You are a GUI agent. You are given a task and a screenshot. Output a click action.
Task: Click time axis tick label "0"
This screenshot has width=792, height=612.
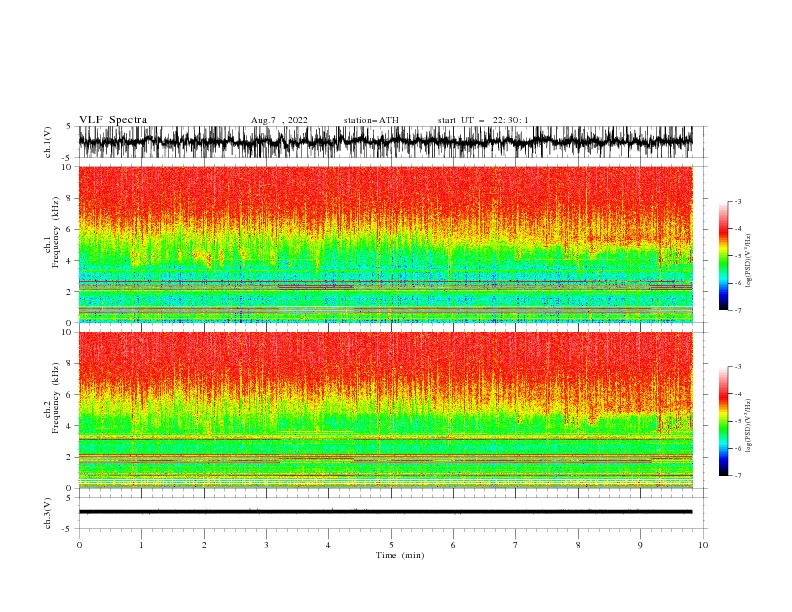79,545
